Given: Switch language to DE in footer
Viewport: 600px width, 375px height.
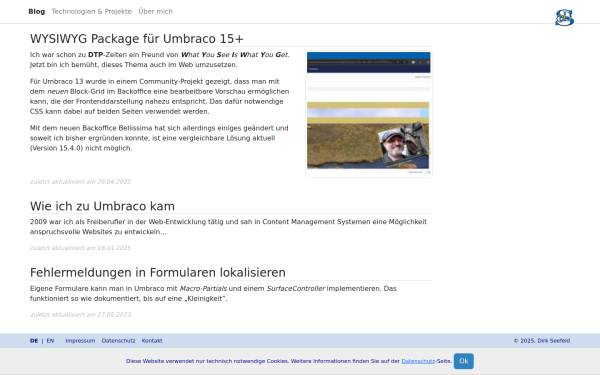Looking at the screenshot, I should coord(34,341).
